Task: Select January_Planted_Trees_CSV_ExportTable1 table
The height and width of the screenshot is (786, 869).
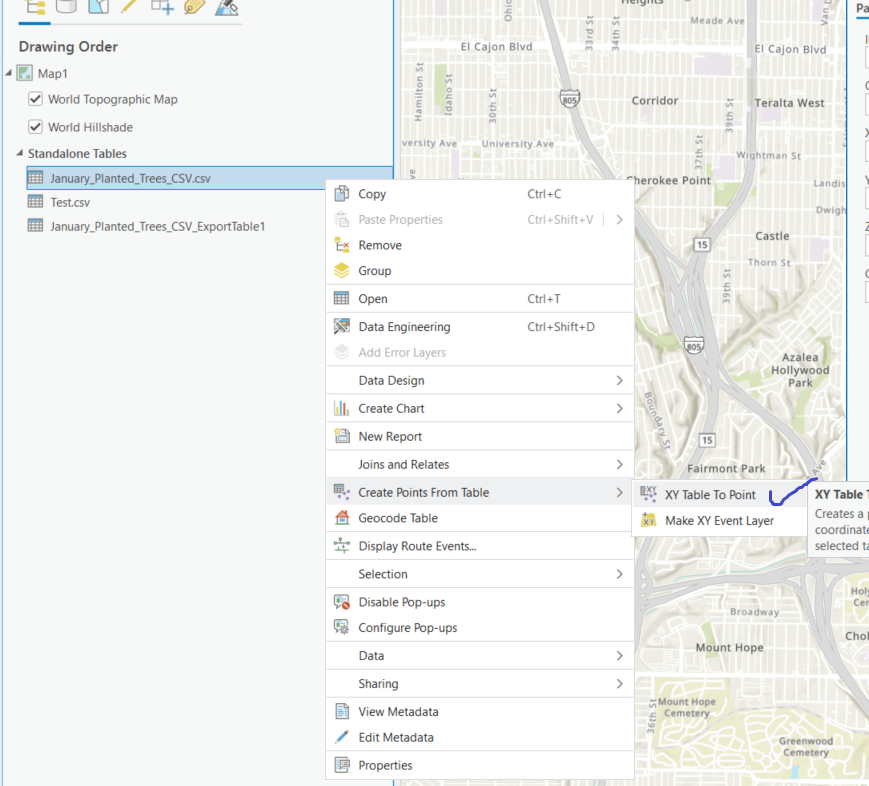Action: click(157, 226)
